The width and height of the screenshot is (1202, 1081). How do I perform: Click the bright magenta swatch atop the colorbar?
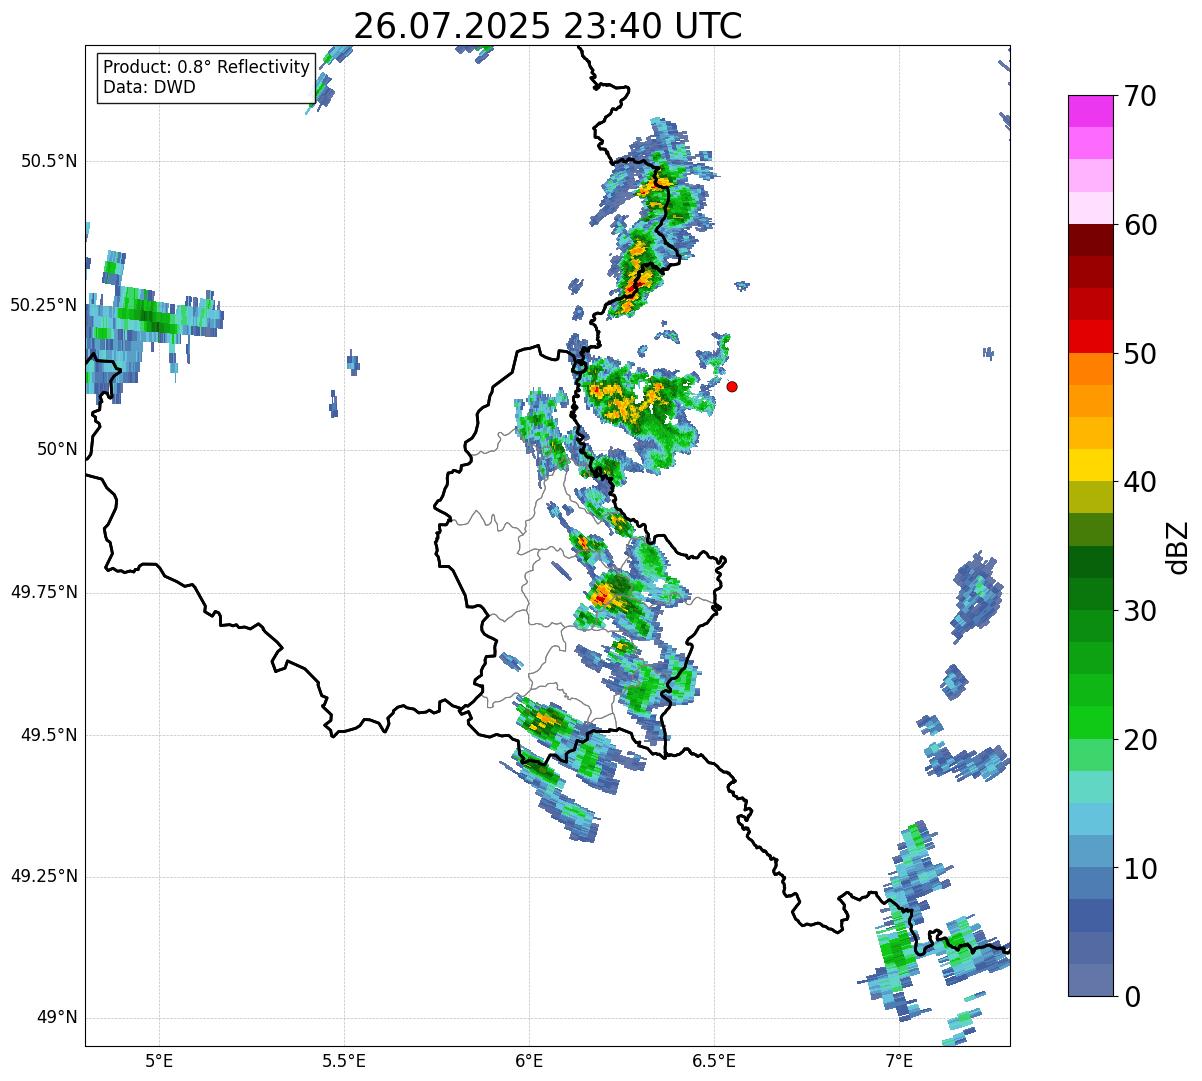click(1090, 111)
